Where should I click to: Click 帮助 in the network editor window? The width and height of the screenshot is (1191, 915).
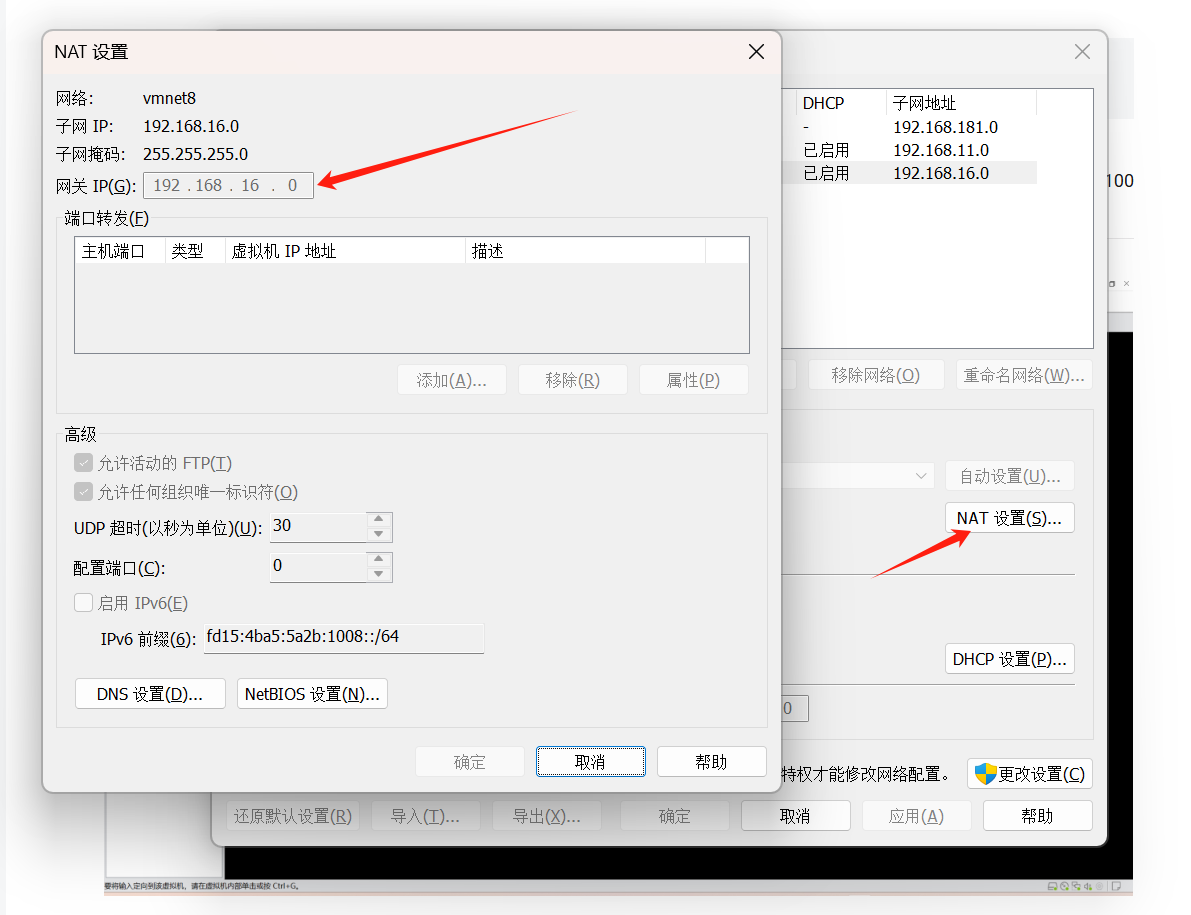[1038, 816]
